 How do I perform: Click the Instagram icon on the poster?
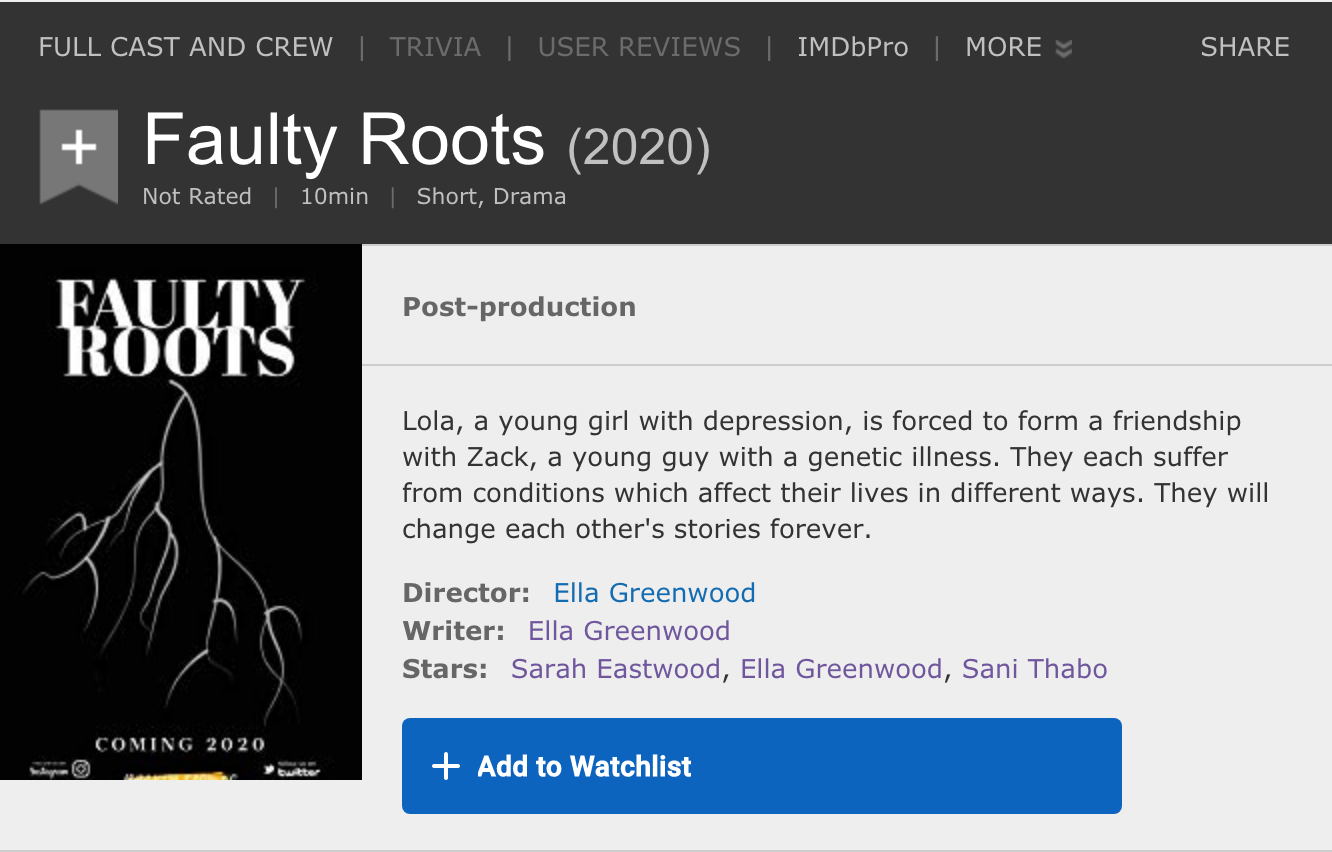tap(81, 769)
